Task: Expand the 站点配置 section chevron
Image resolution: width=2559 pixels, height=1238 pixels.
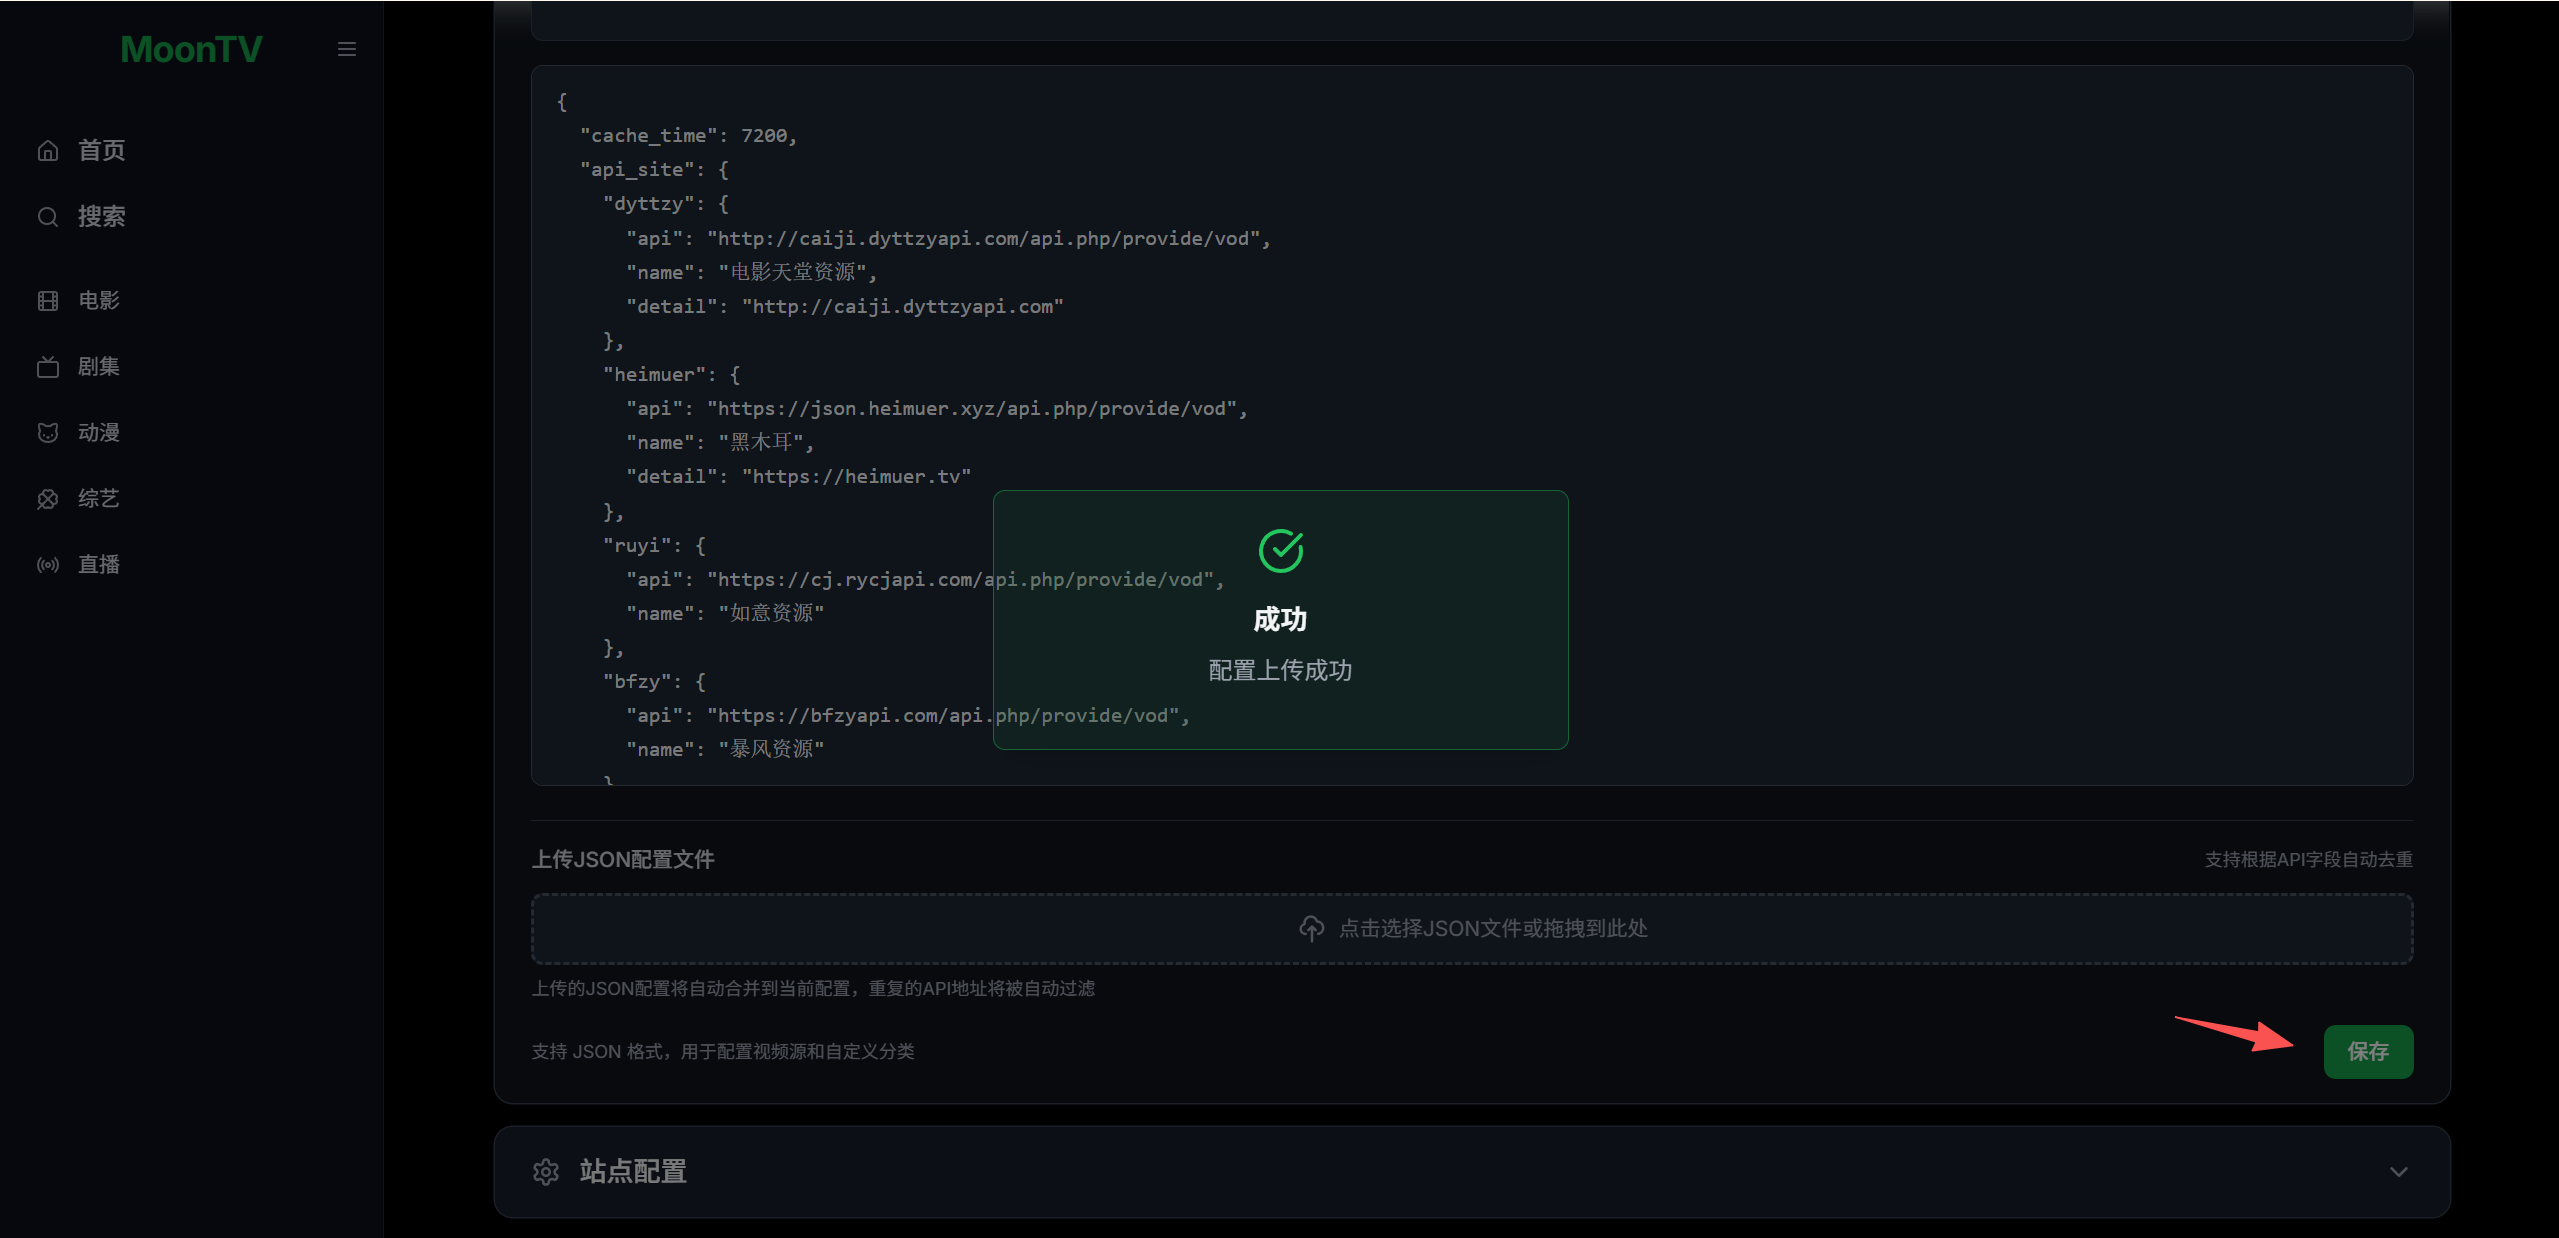Action: pyautogui.click(x=2398, y=1172)
